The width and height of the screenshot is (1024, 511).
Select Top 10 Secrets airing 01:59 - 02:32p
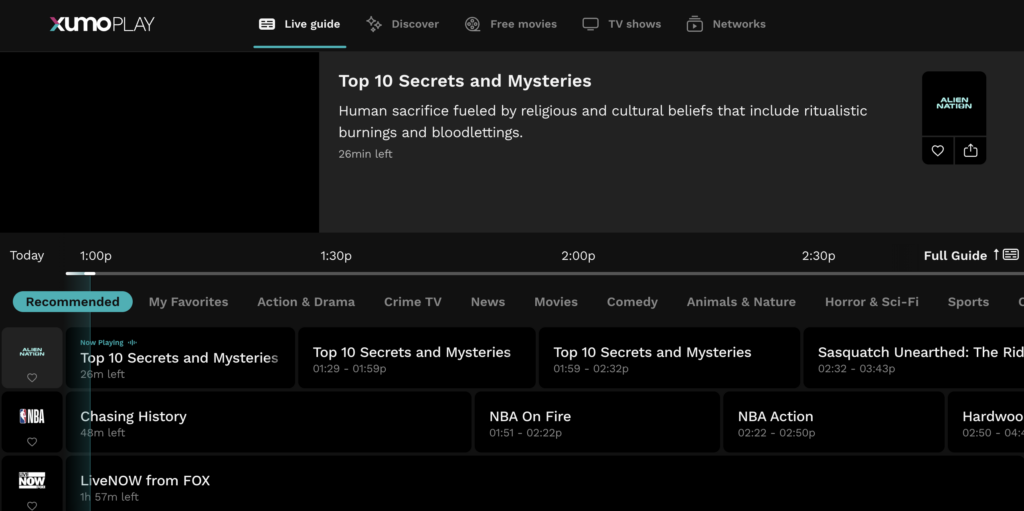669,358
